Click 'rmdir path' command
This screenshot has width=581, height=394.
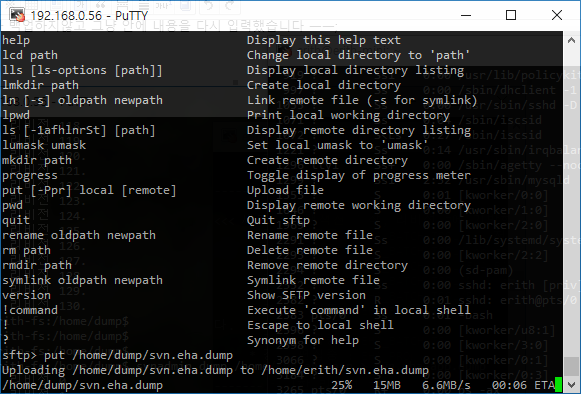[x=37, y=265]
